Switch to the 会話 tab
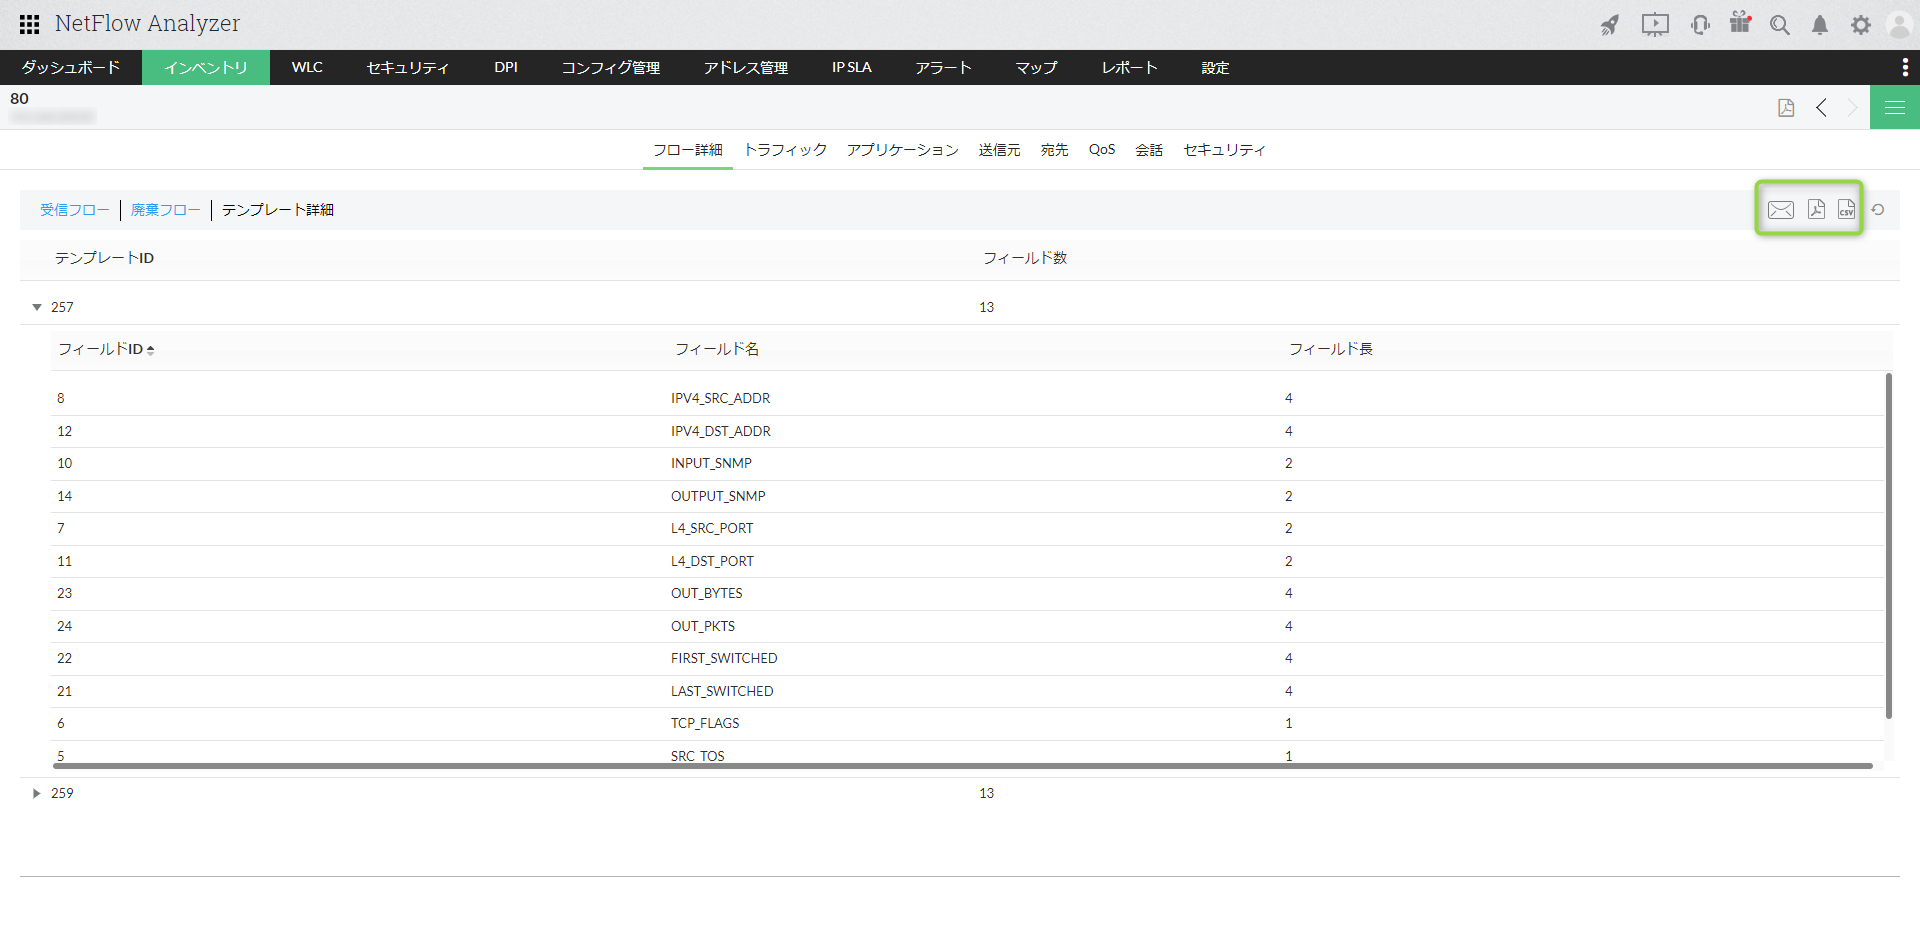Viewport: 1920px width, 937px height. click(1149, 150)
